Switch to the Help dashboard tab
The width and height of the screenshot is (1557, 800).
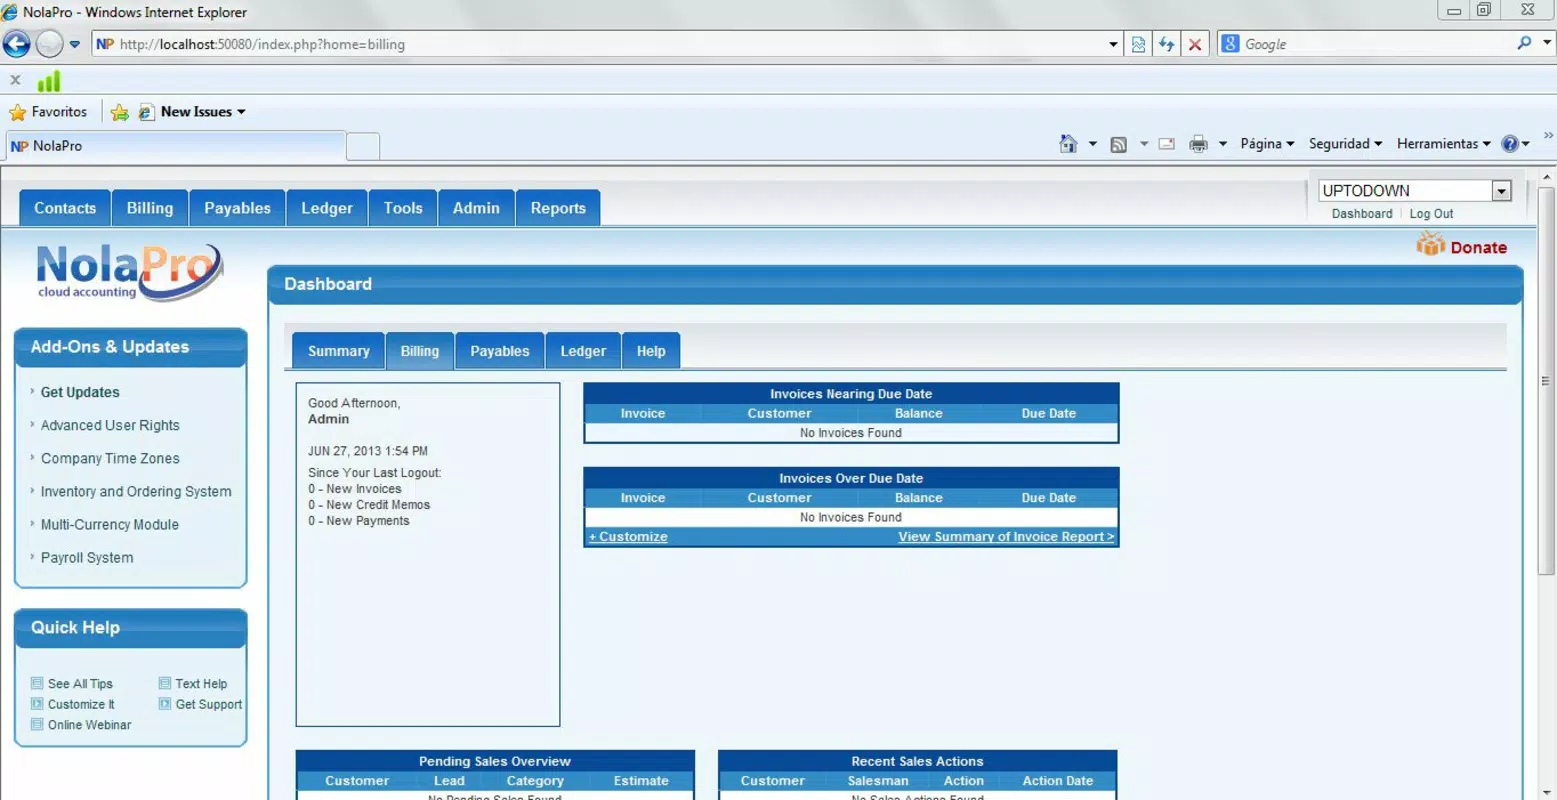[651, 351]
